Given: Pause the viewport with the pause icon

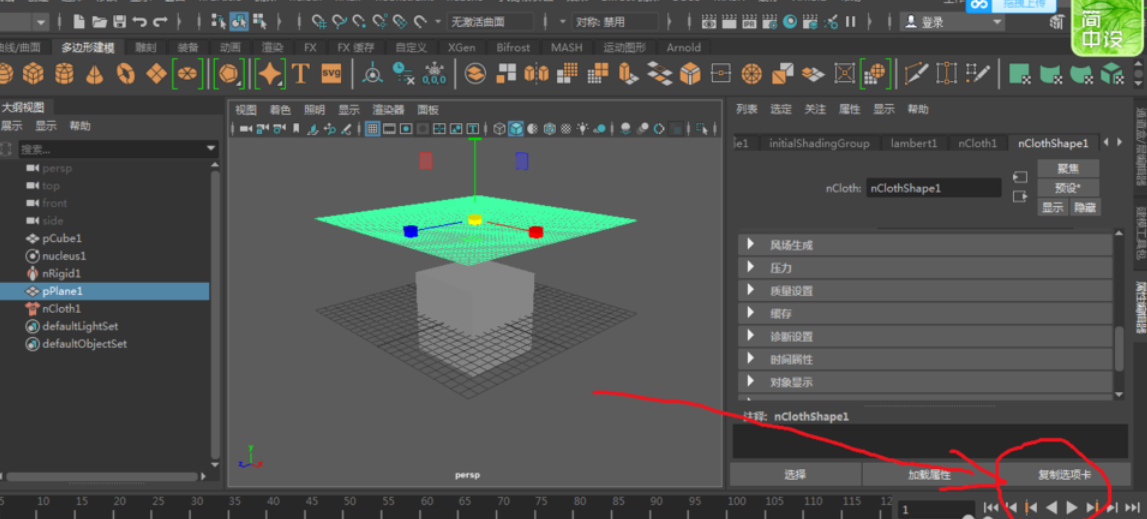Looking at the screenshot, I should (851, 22).
